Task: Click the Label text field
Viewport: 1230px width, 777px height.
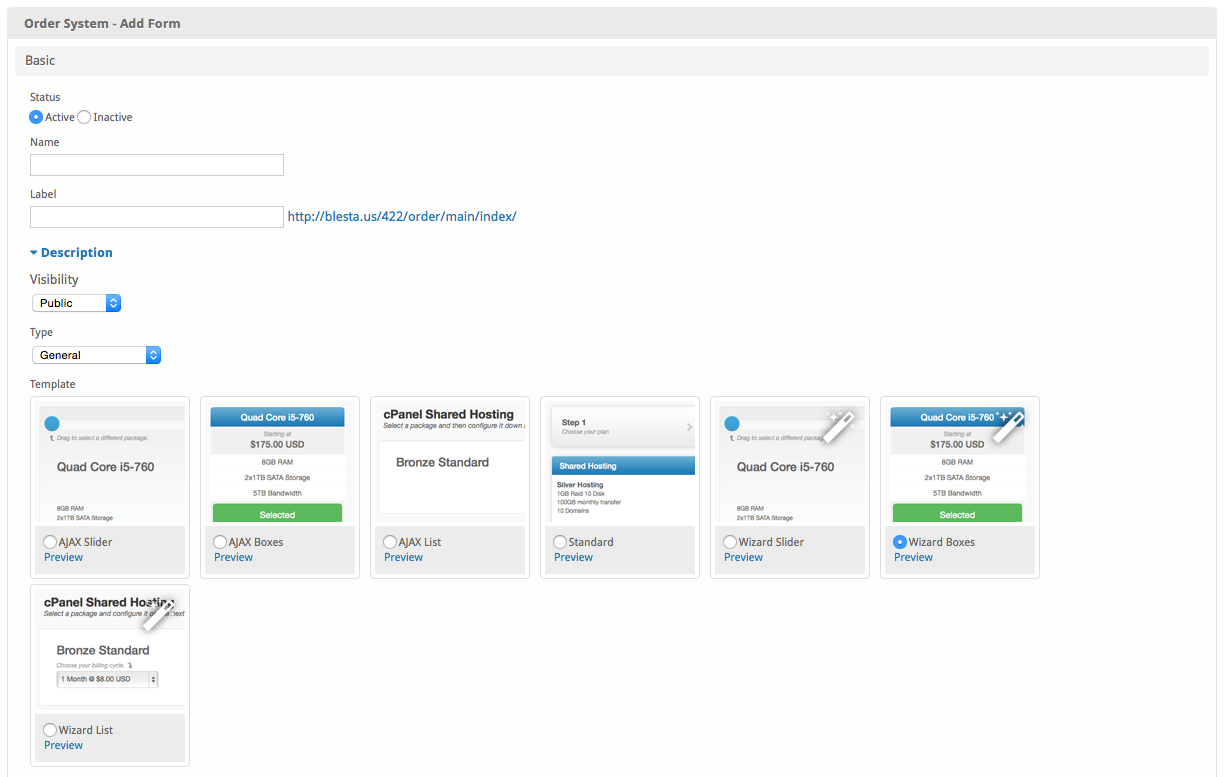Action: pyautogui.click(x=157, y=217)
